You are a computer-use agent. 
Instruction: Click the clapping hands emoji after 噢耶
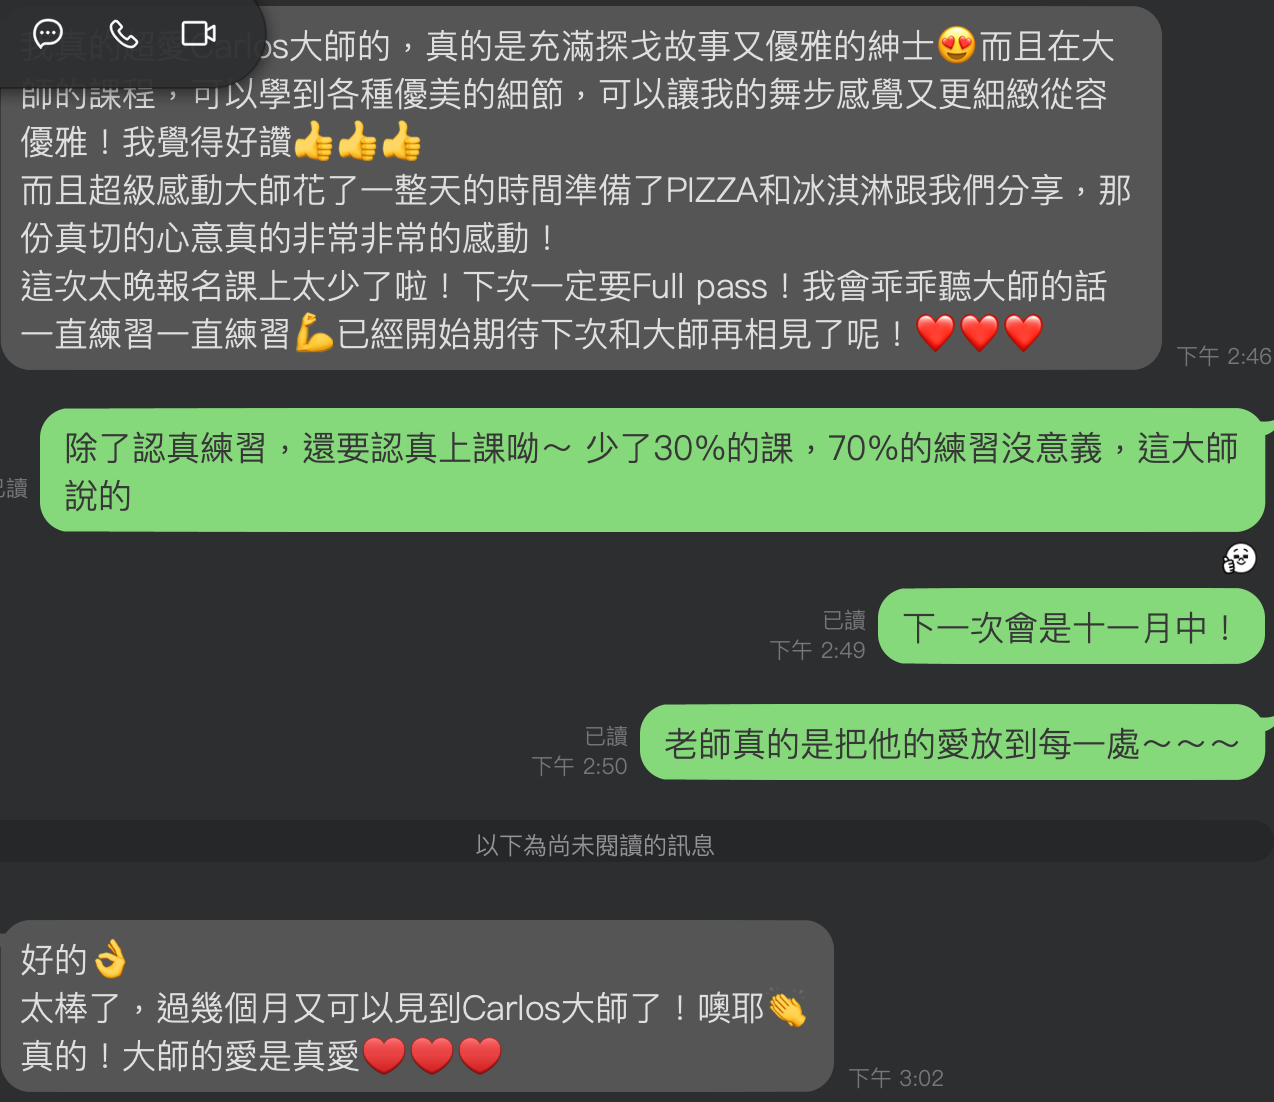[787, 1008]
